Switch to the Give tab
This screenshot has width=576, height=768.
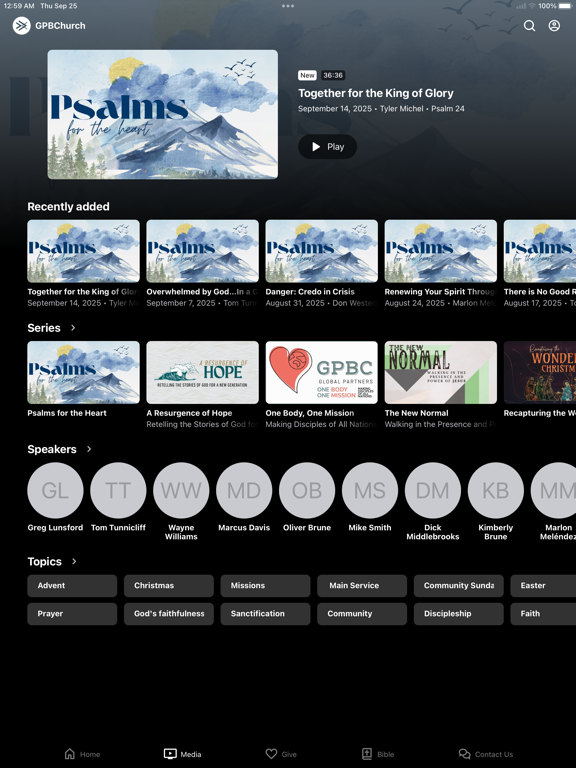281,754
